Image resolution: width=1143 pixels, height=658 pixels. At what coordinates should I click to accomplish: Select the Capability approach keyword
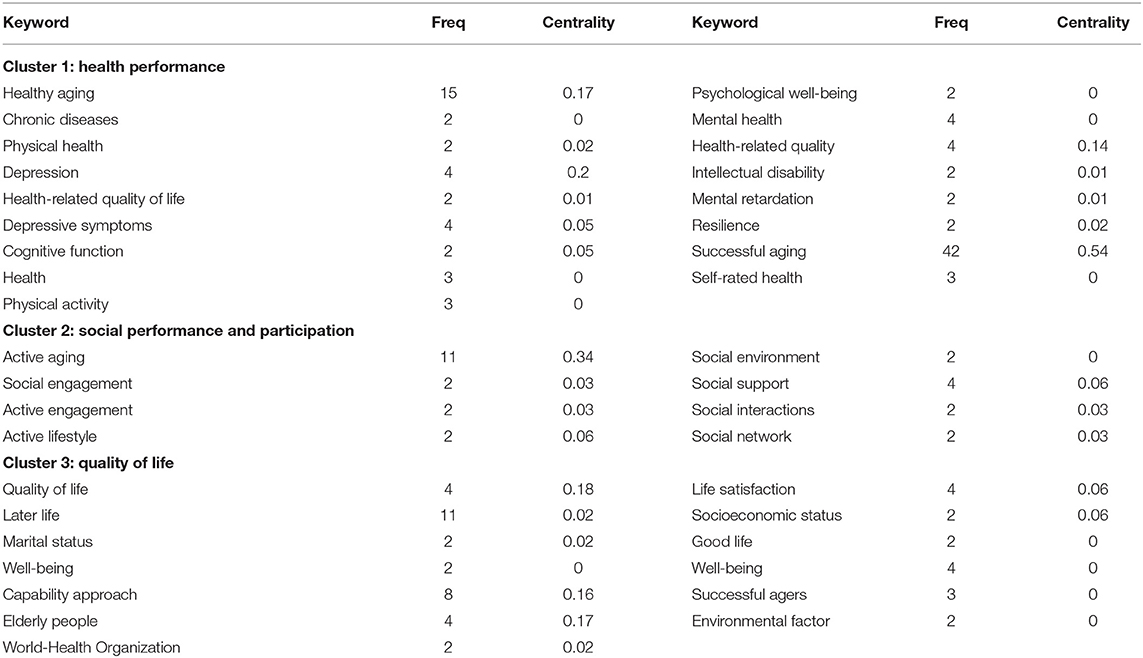(x=69, y=595)
